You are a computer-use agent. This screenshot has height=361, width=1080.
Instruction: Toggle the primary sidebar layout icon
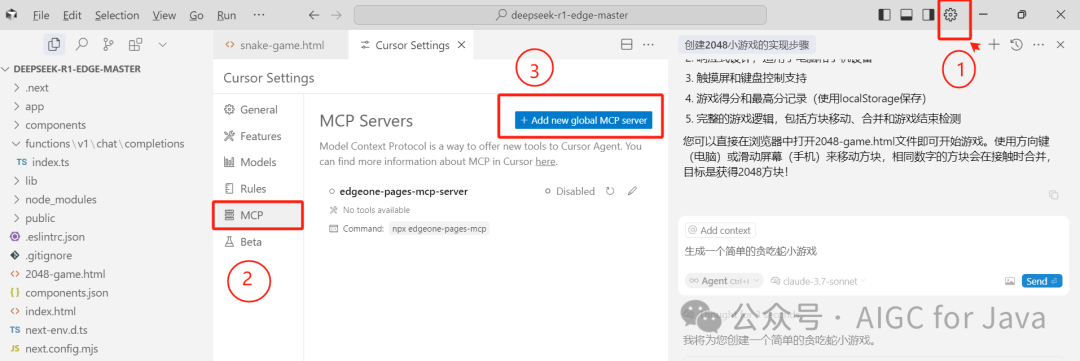885,14
